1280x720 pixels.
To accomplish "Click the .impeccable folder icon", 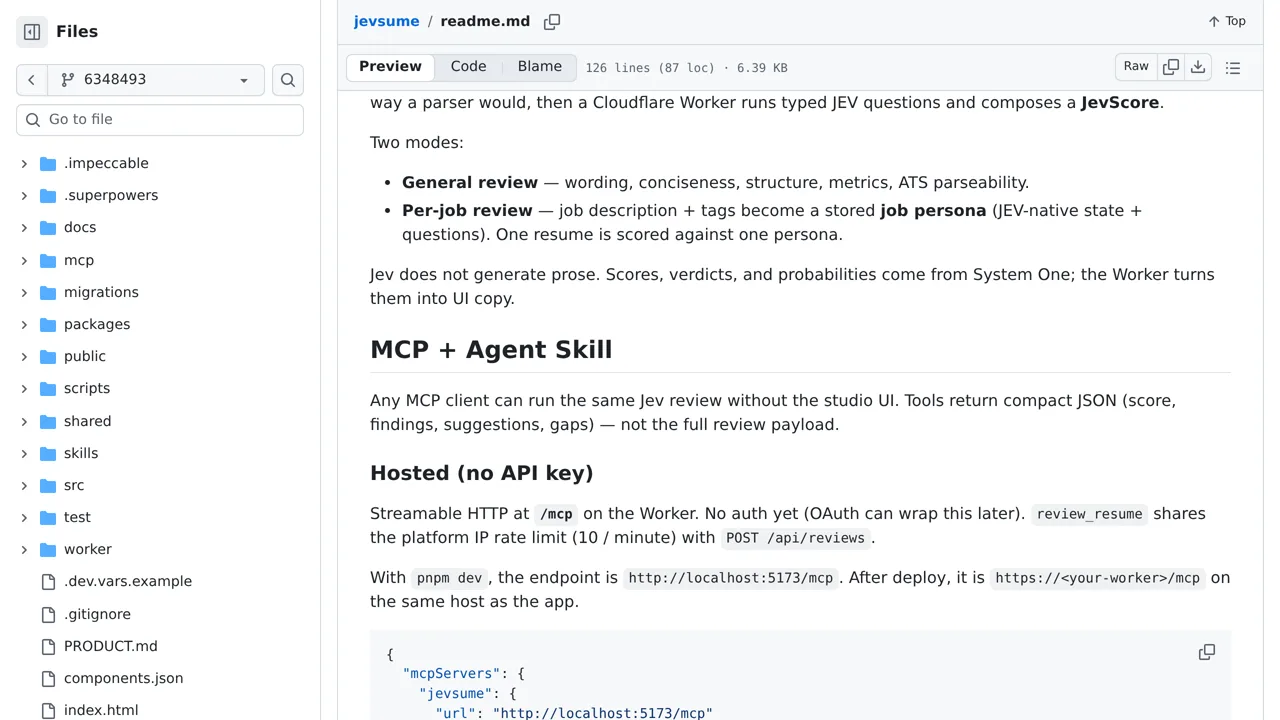I will click(48, 163).
